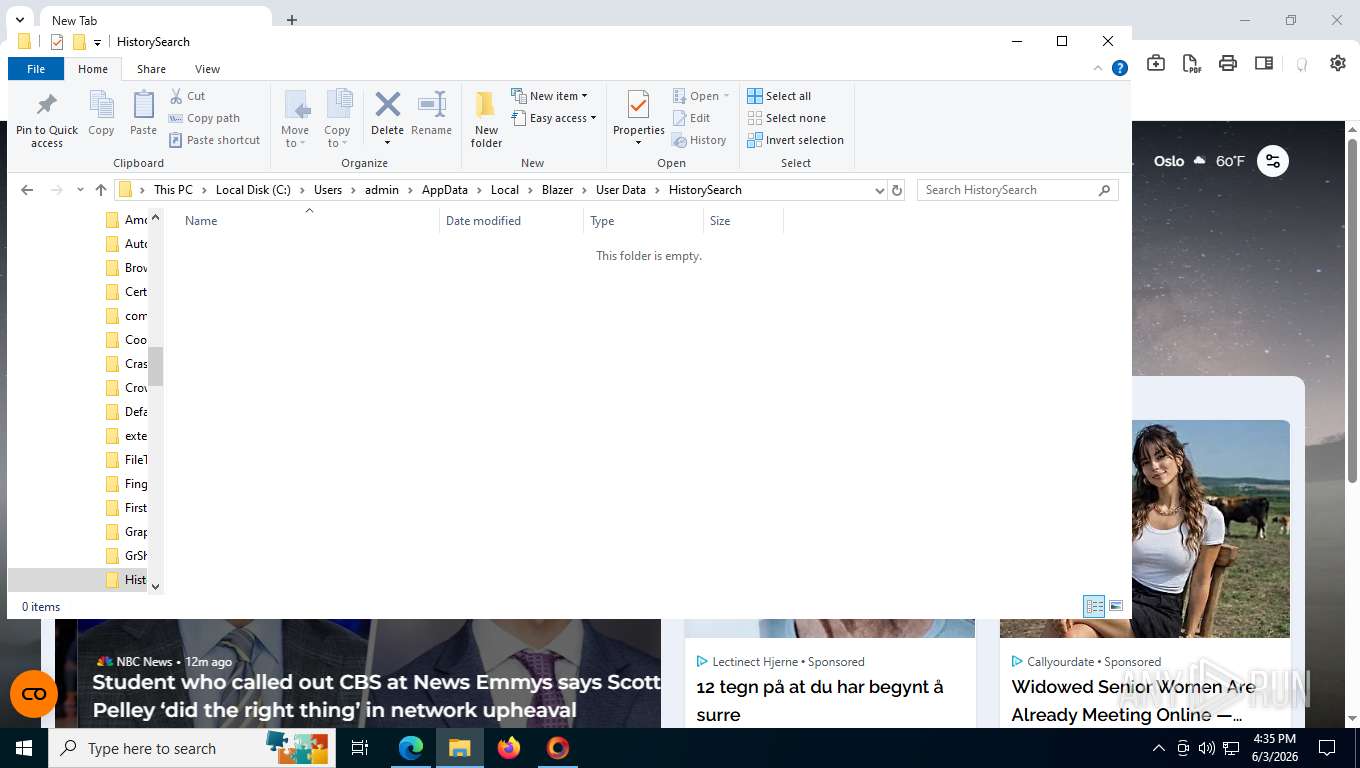Switch to the Share ribbon tab
The image size is (1360, 768).
151,69
